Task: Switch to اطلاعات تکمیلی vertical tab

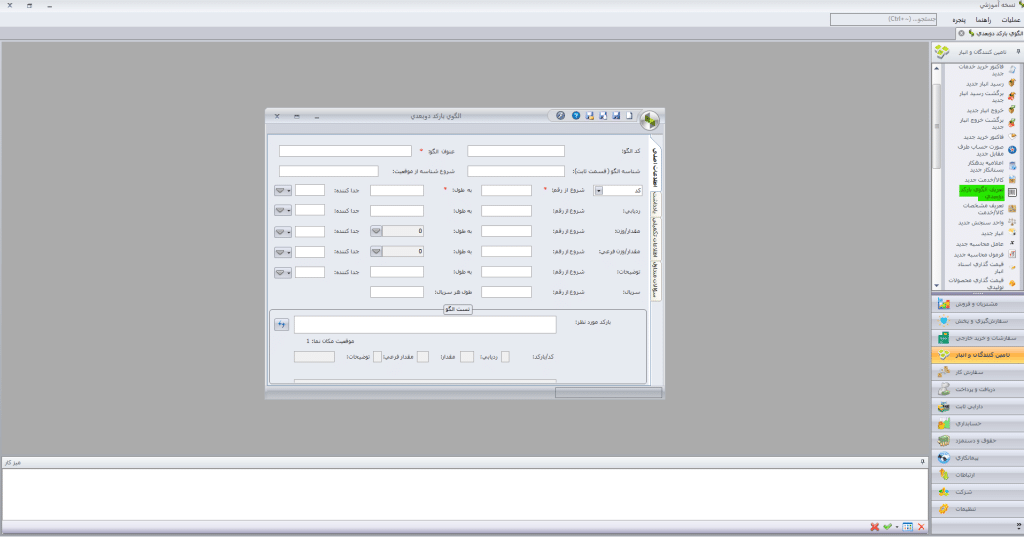Action: coord(655,238)
